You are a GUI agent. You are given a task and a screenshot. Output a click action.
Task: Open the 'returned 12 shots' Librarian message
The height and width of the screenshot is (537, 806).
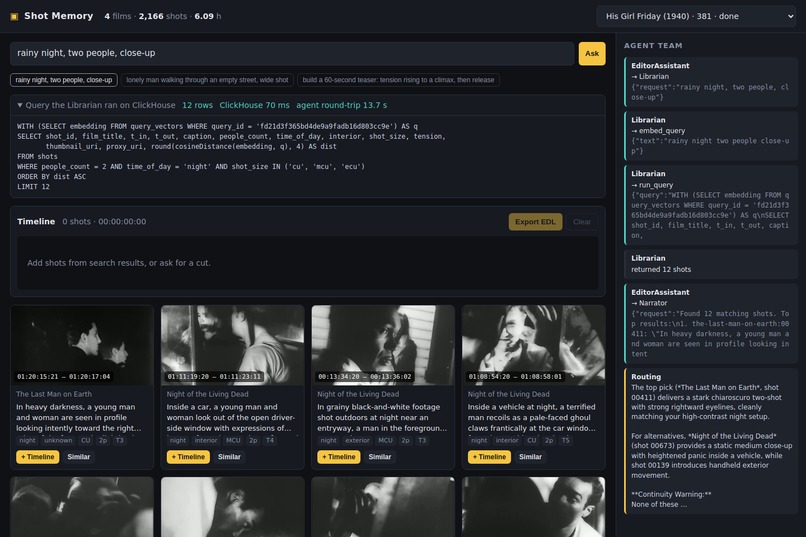pos(711,264)
